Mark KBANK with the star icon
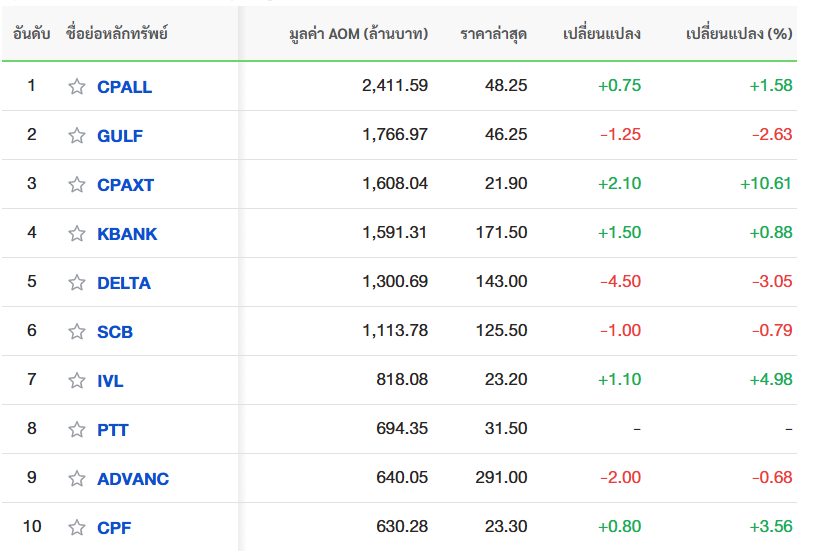Image resolution: width=827 pixels, height=551 pixels. click(77, 233)
